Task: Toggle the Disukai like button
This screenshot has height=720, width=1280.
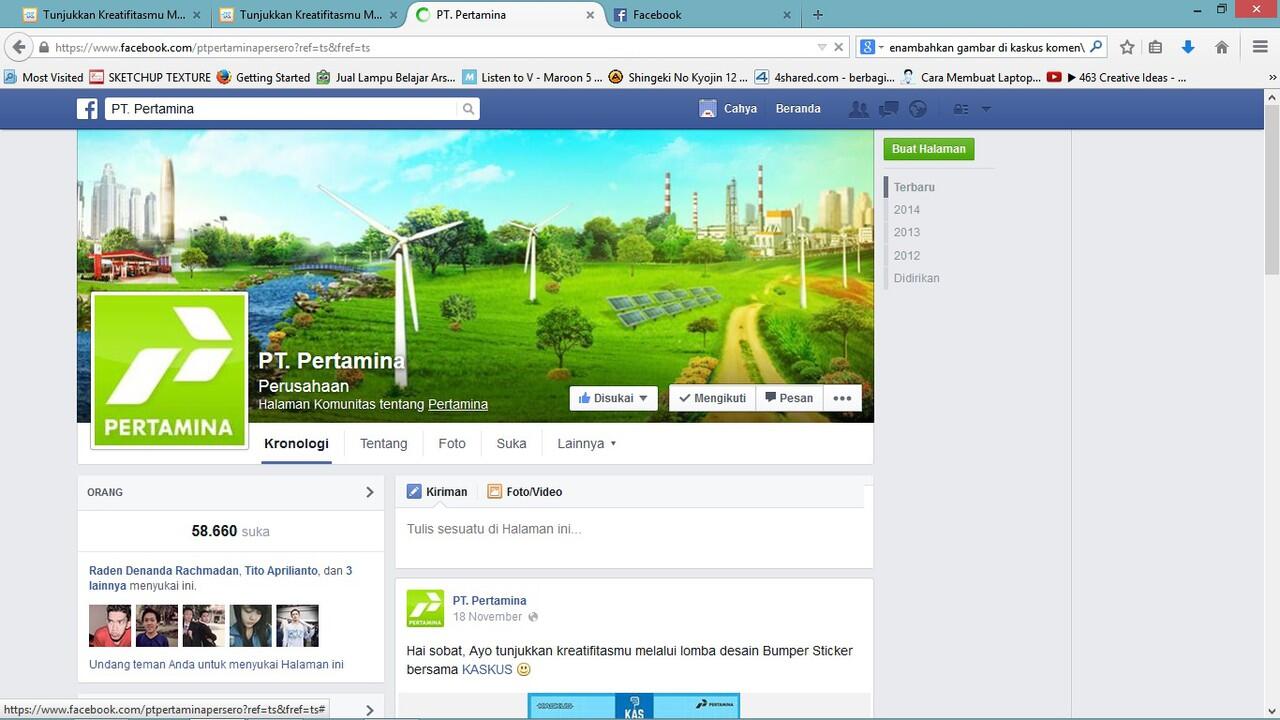Action: click(614, 398)
